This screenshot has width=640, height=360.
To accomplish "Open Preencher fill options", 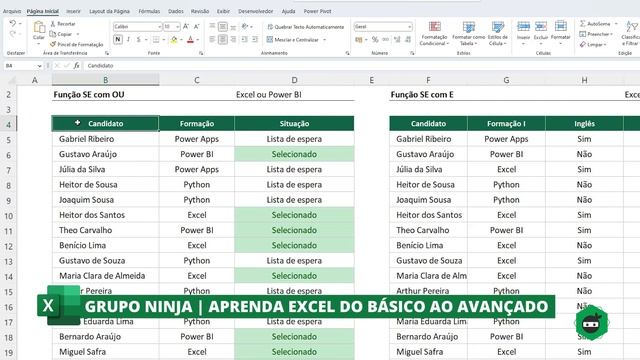I will point(596,34).
